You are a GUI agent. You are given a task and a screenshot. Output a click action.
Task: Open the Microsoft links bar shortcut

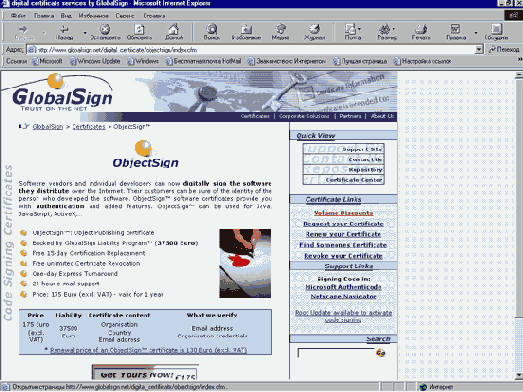(47, 61)
